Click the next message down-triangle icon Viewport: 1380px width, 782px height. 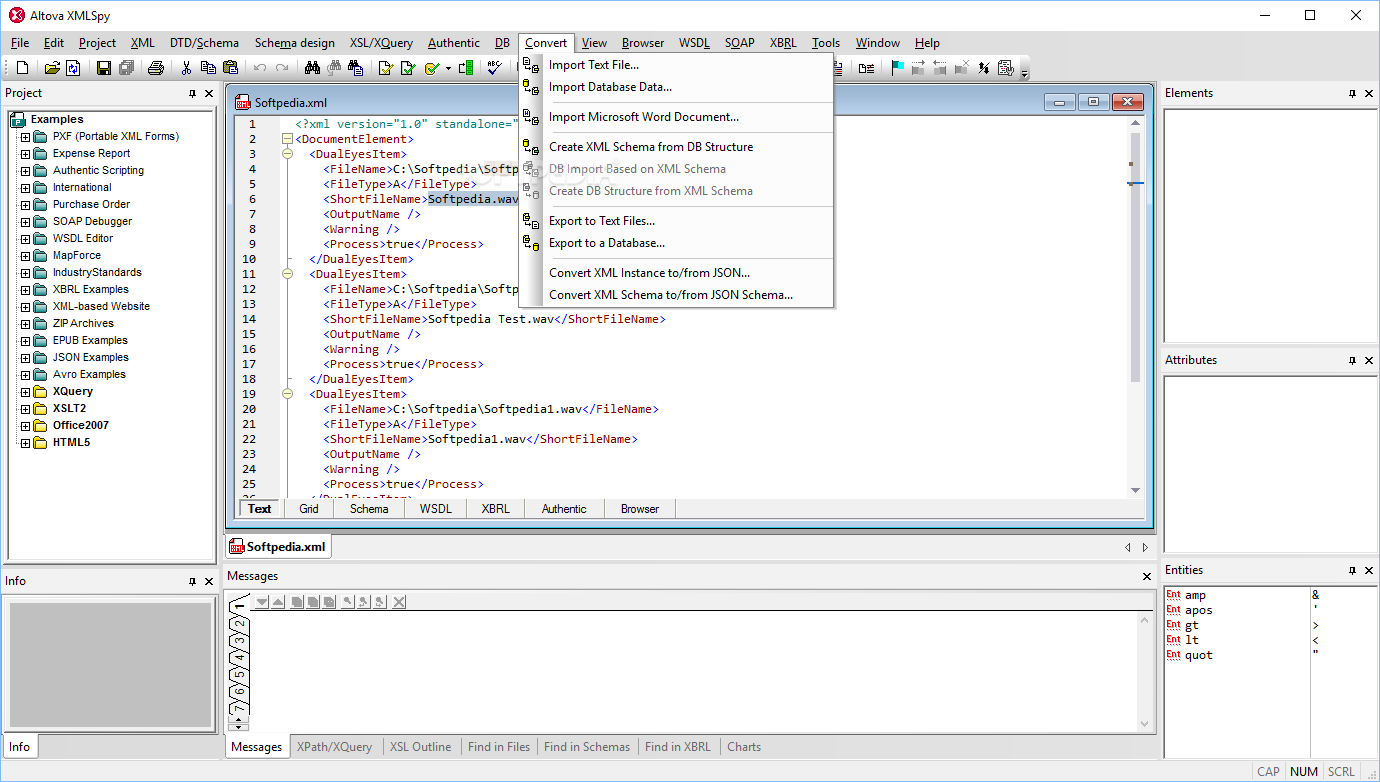[262, 601]
